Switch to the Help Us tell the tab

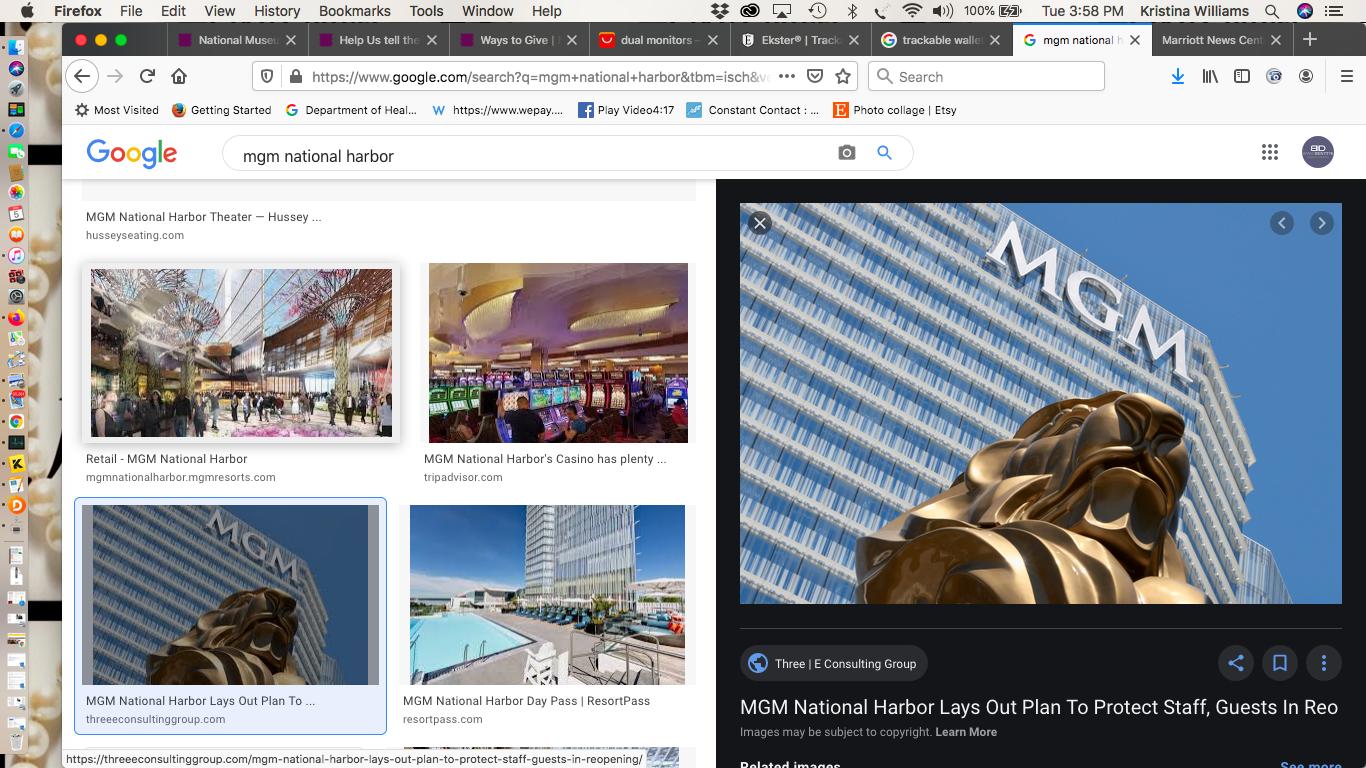(x=378, y=40)
